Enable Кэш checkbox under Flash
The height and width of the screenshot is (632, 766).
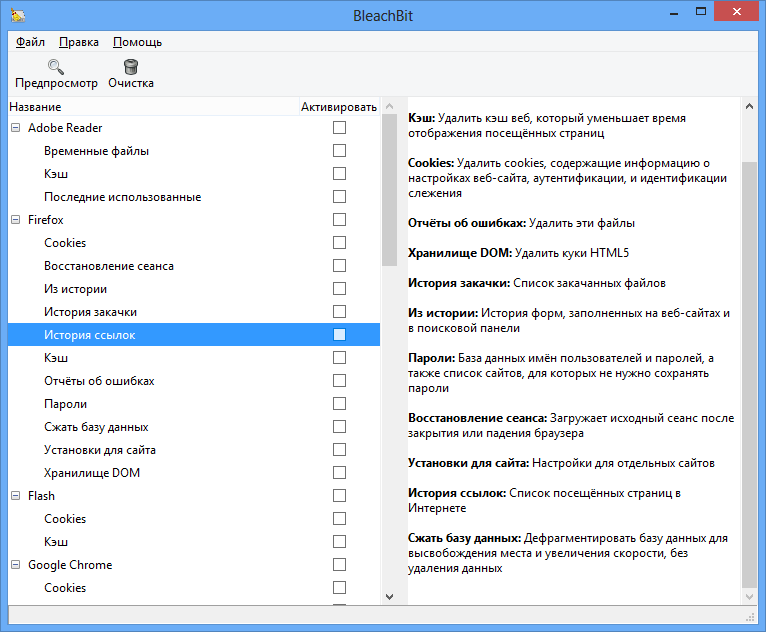click(x=340, y=542)
